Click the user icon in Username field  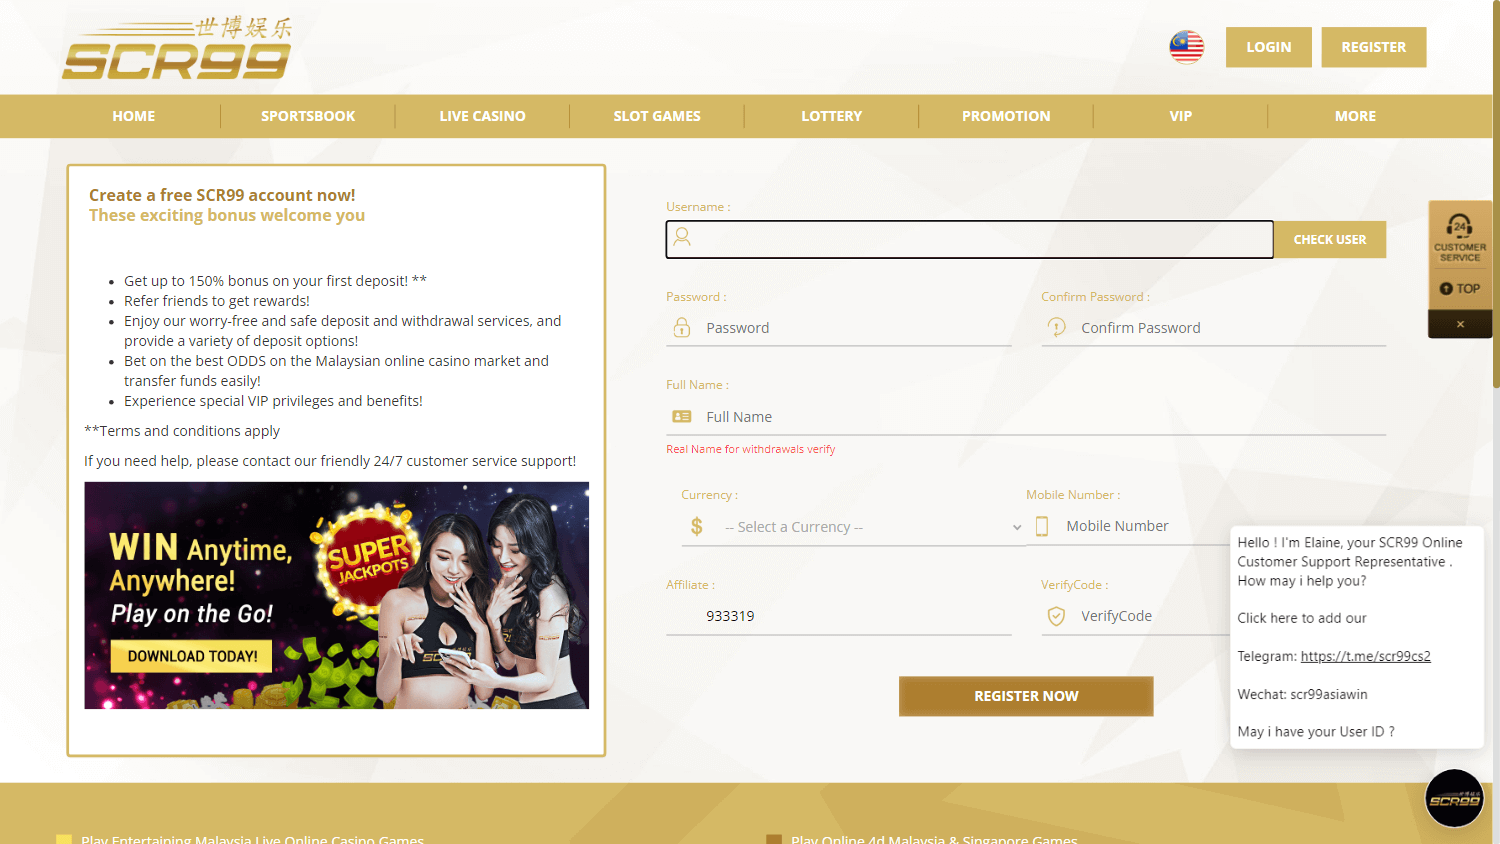pyautogui.click(x=682, y=237)
